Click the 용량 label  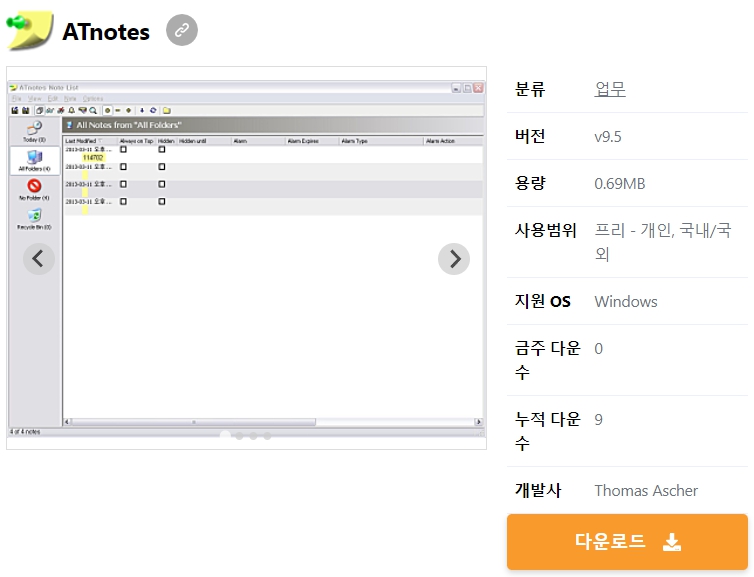(530, 183)
